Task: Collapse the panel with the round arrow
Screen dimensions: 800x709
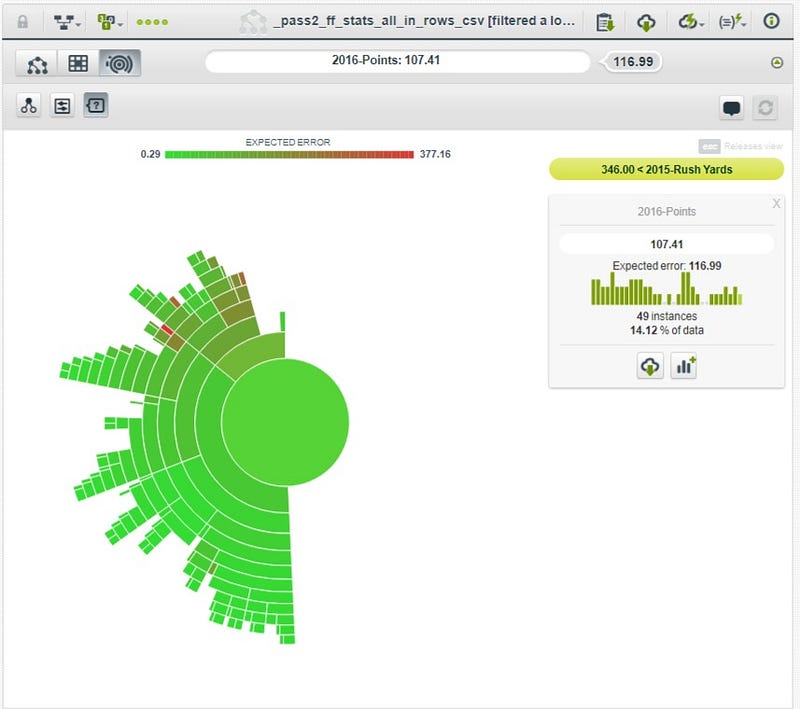Action: click(777, 63)
